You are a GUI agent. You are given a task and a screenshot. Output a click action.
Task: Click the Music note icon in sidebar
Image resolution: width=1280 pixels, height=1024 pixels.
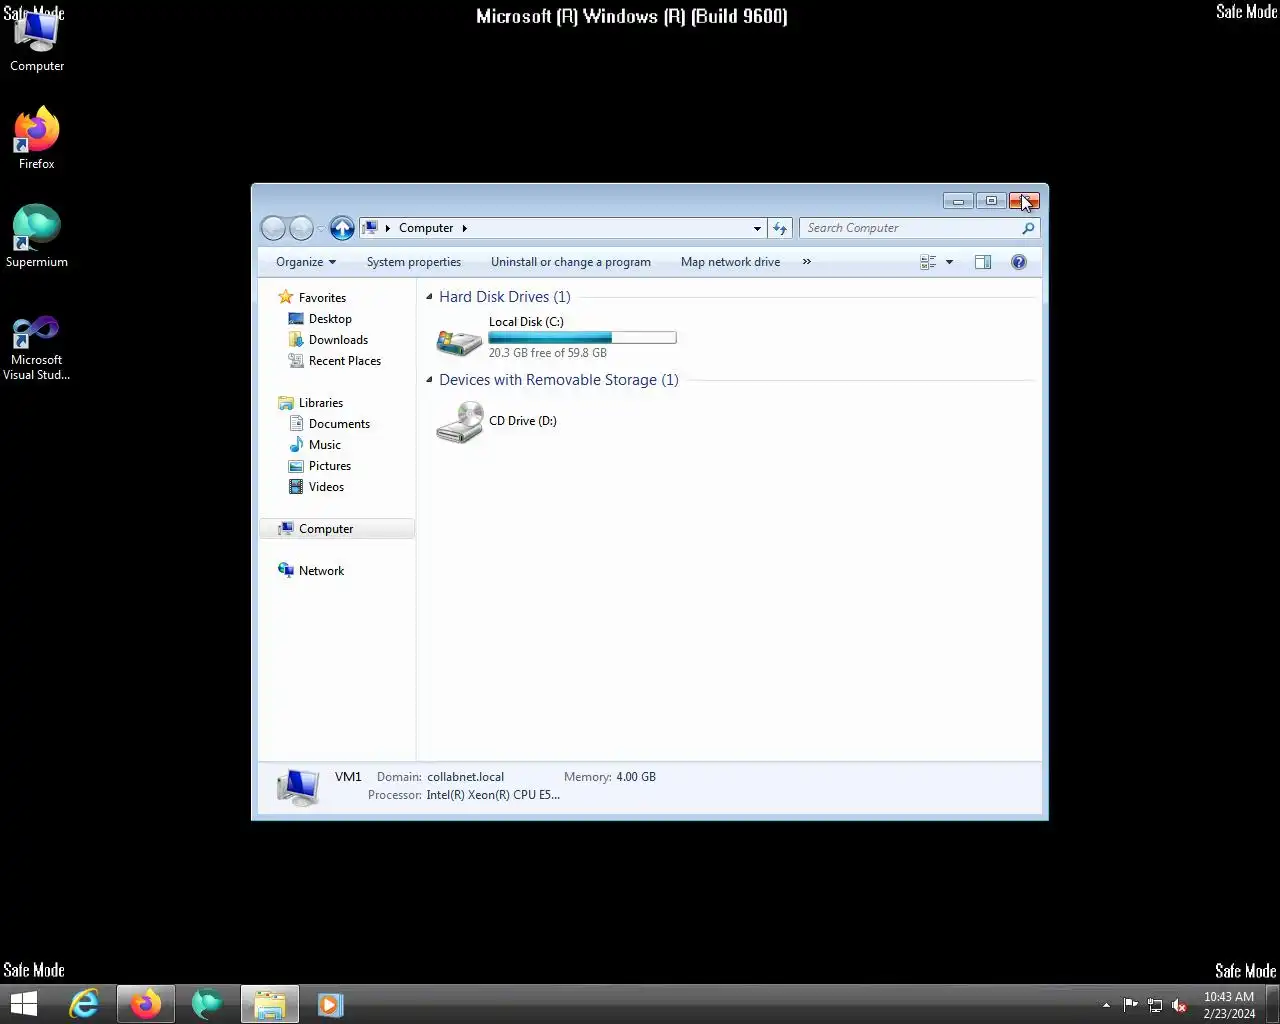[296, 445]
